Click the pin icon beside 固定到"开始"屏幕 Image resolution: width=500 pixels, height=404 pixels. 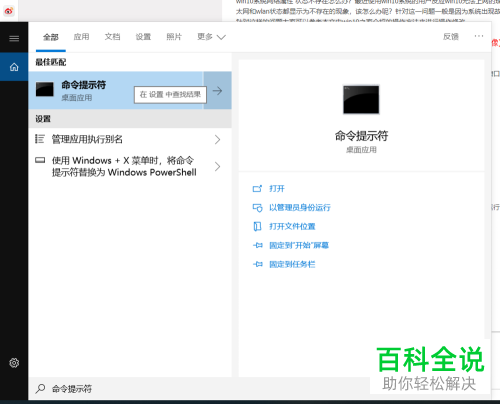[258, 245]
